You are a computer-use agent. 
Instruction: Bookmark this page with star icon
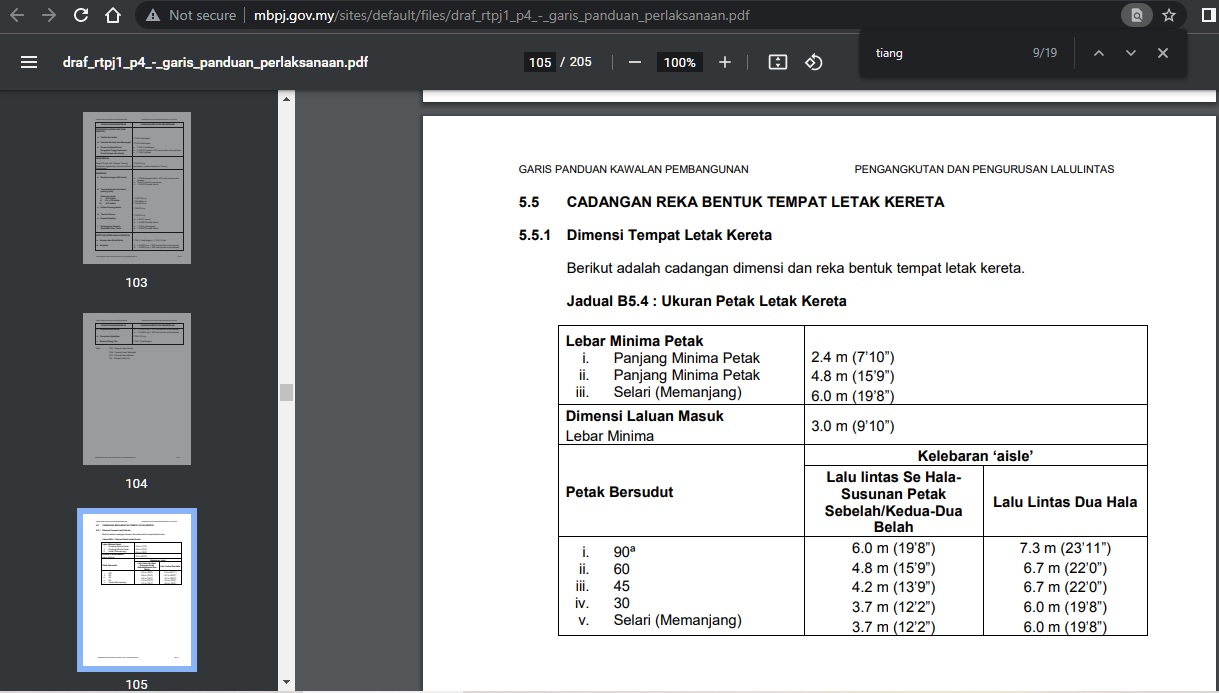pyautogui.click(x=1168, y=15)
